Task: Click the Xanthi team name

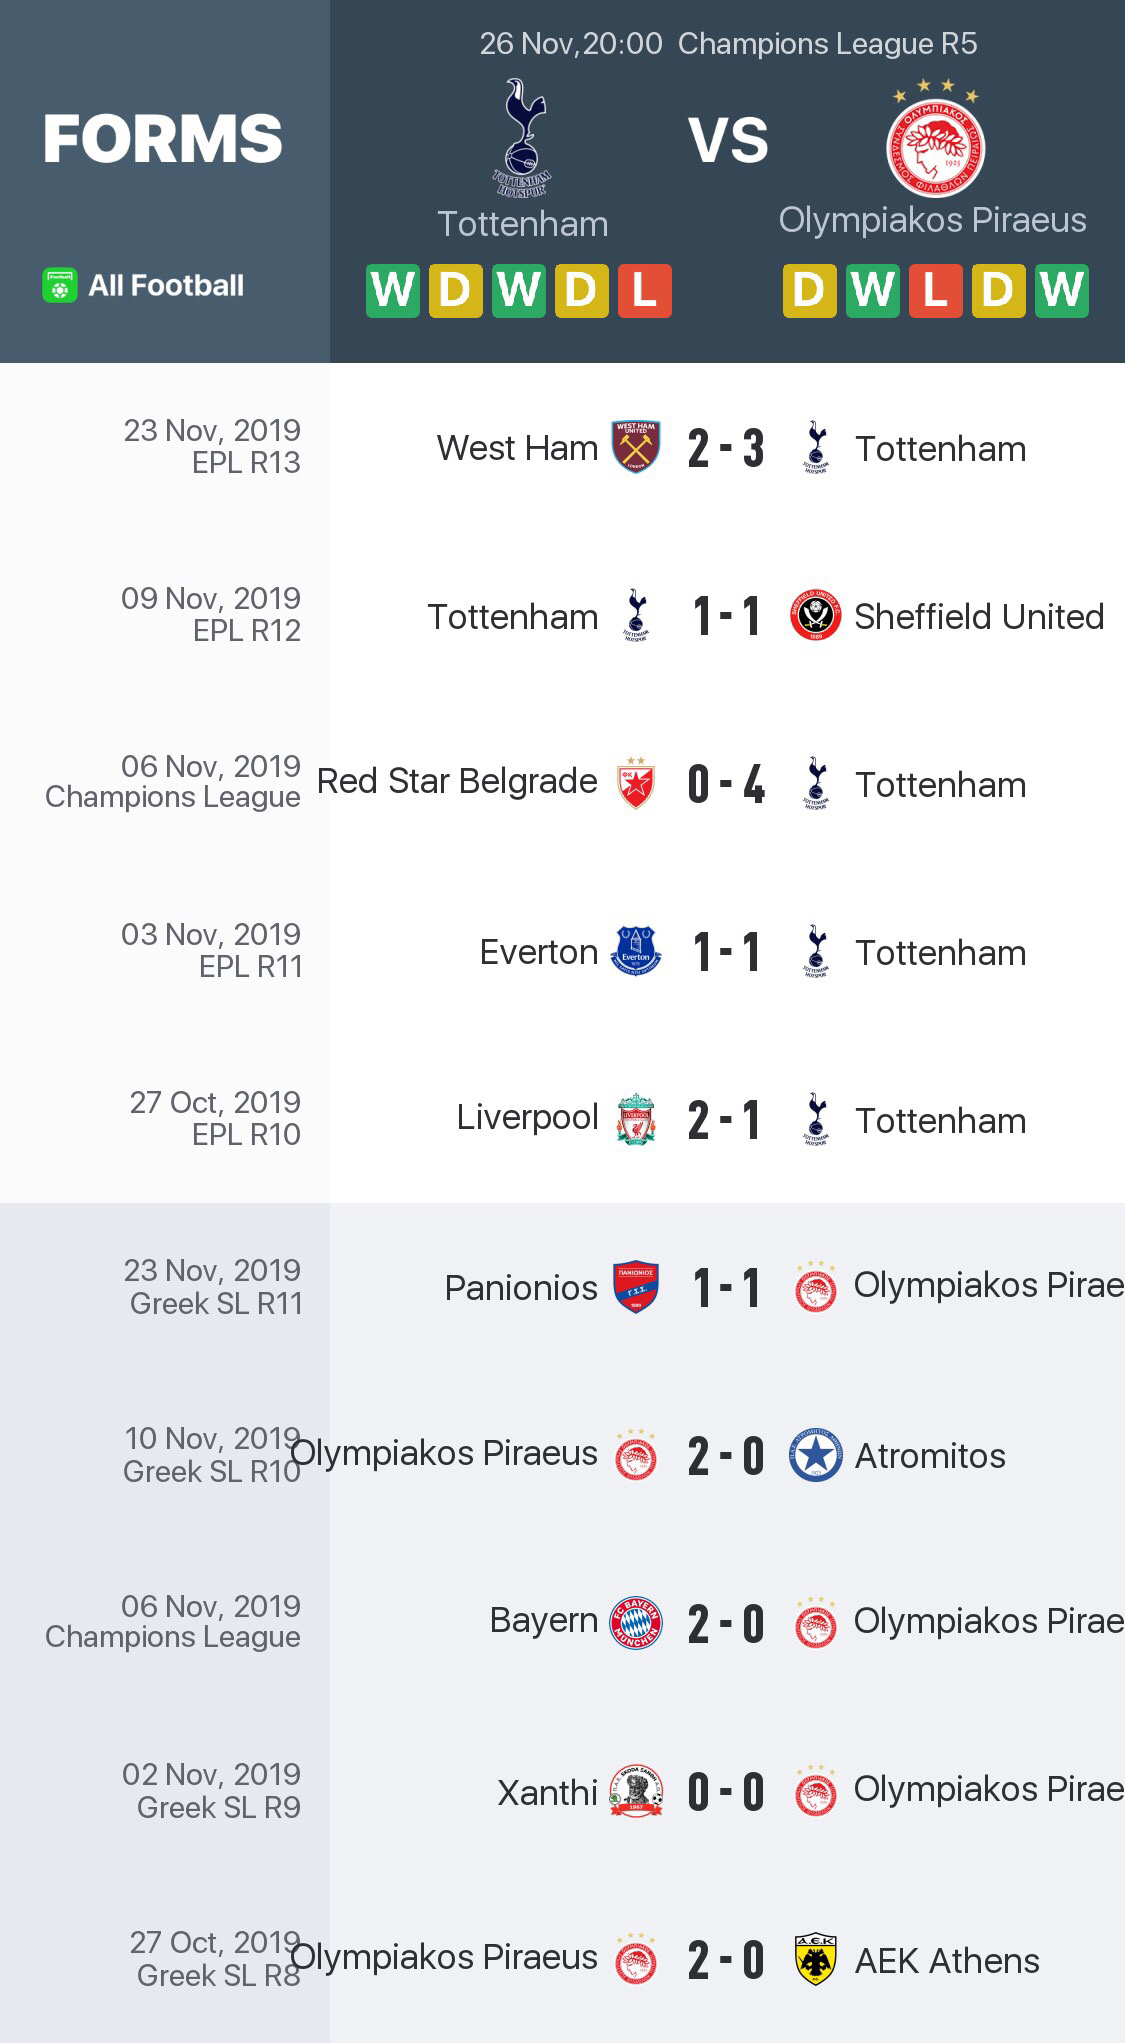Action: tap(548, 1792)
